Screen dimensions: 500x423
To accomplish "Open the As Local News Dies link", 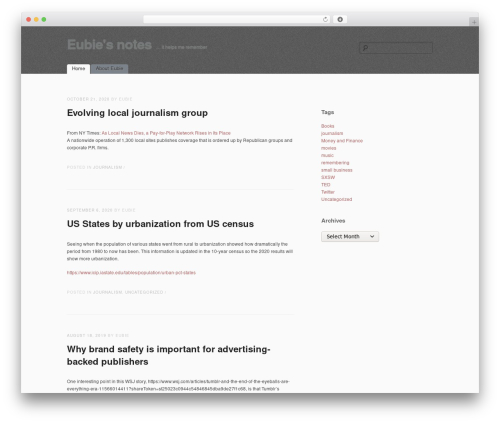I will click(166, 133).
